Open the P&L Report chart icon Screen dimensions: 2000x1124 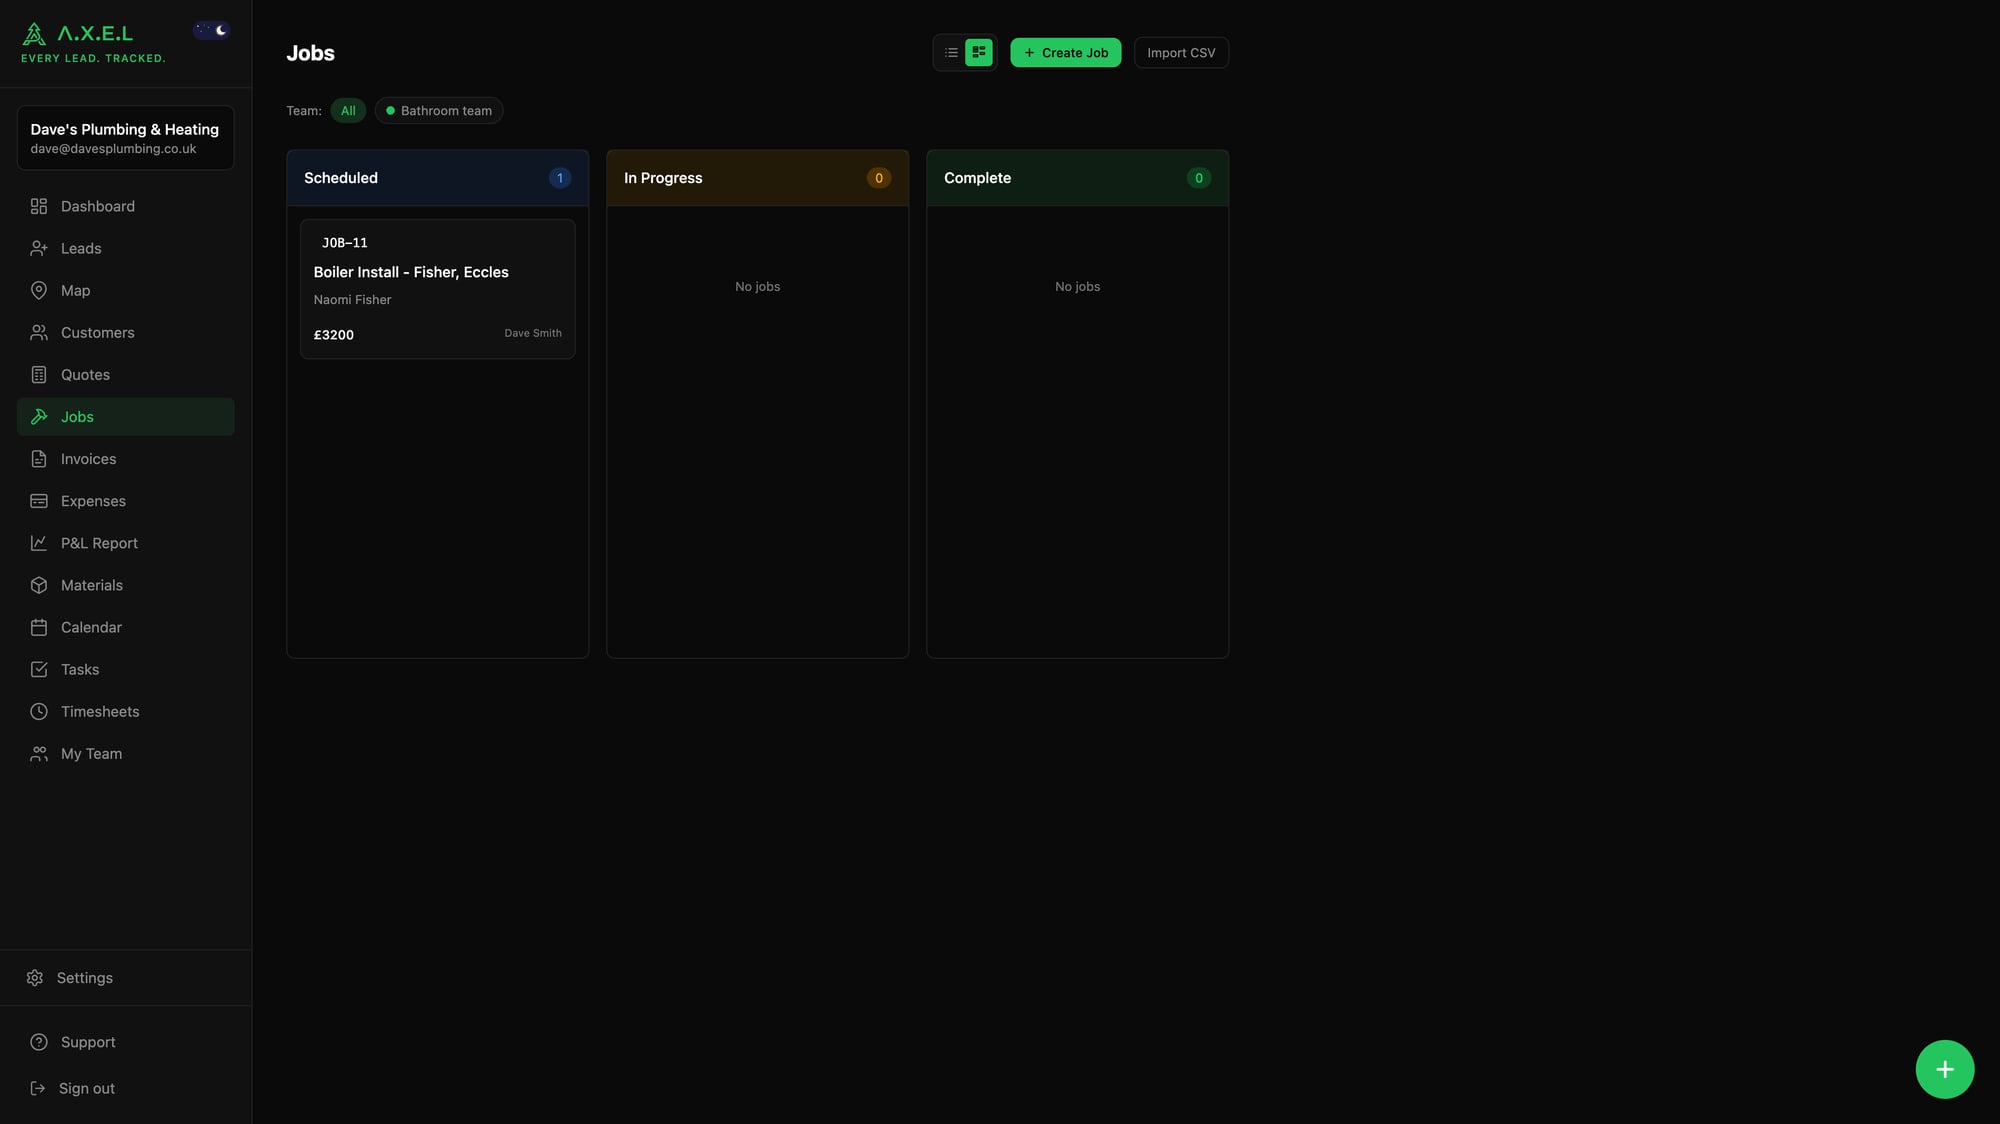[38, 543]
